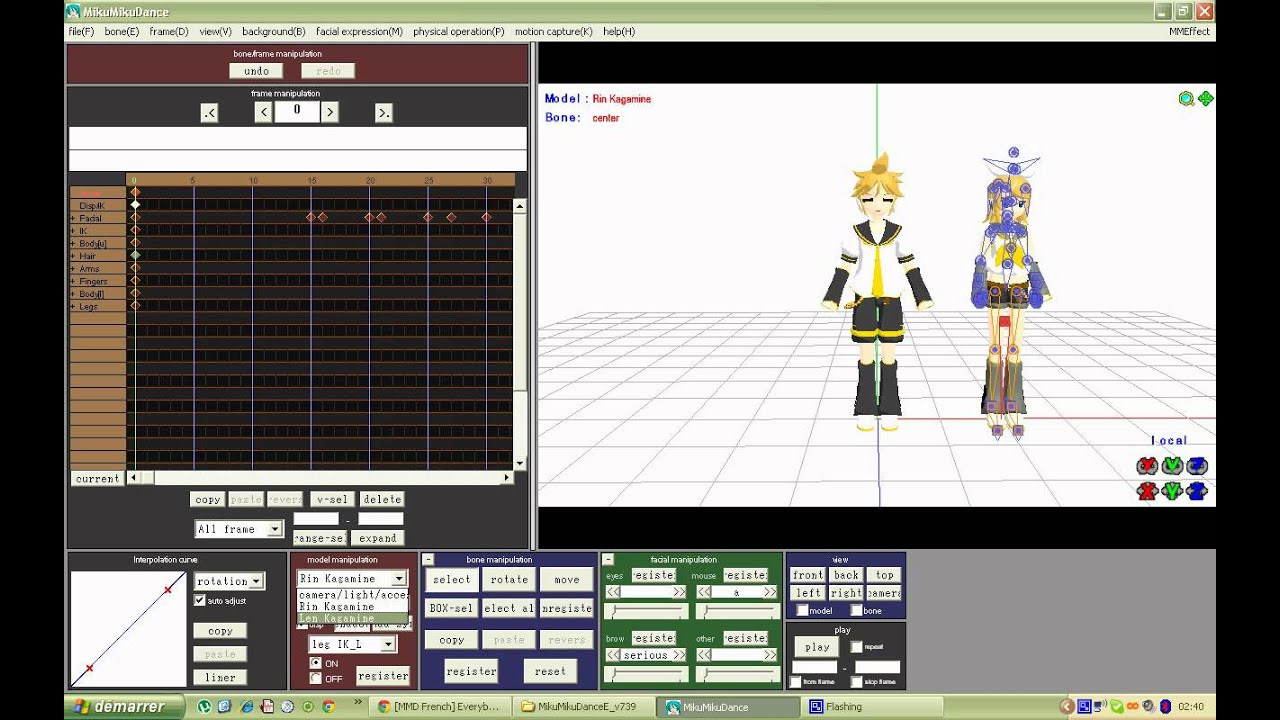
Task: Expand the Facial bone group
Action: tap(73, 218)
